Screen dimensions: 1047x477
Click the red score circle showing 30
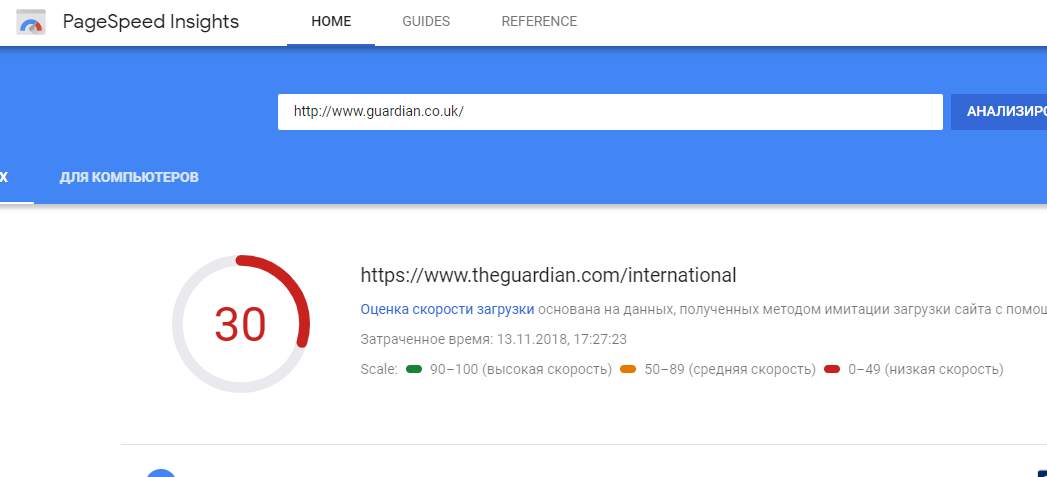(240, 324)
